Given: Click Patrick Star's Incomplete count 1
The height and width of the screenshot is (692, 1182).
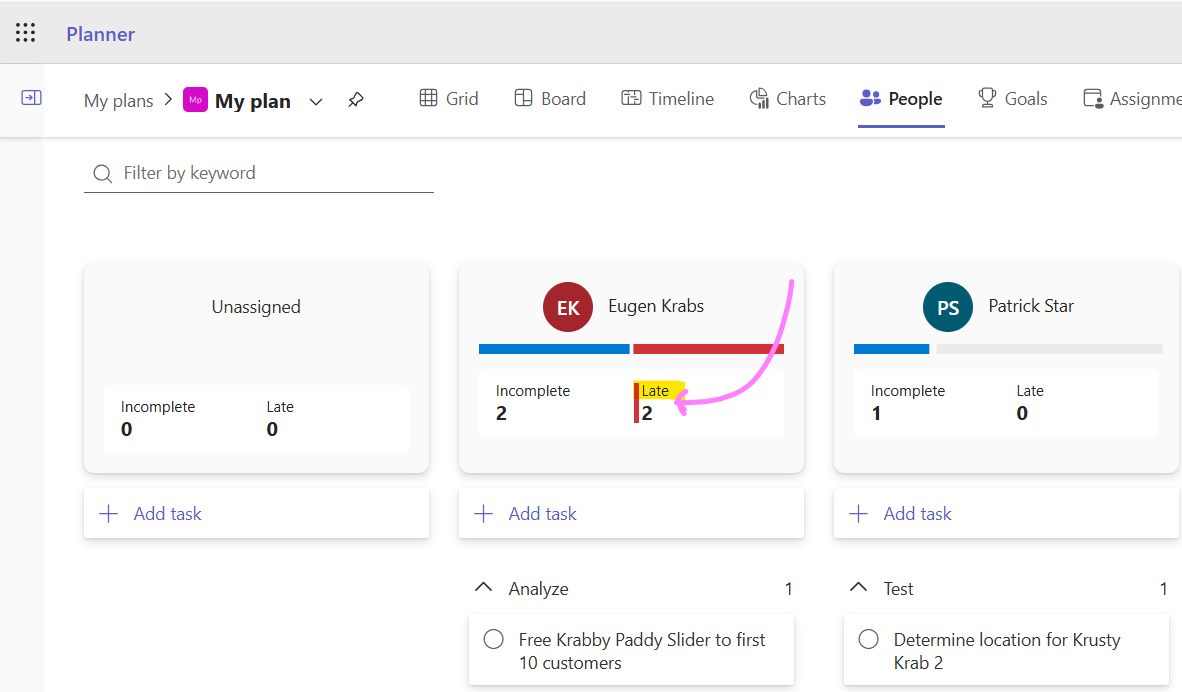Looking at the screenshot, I should [x=876, y=413].
